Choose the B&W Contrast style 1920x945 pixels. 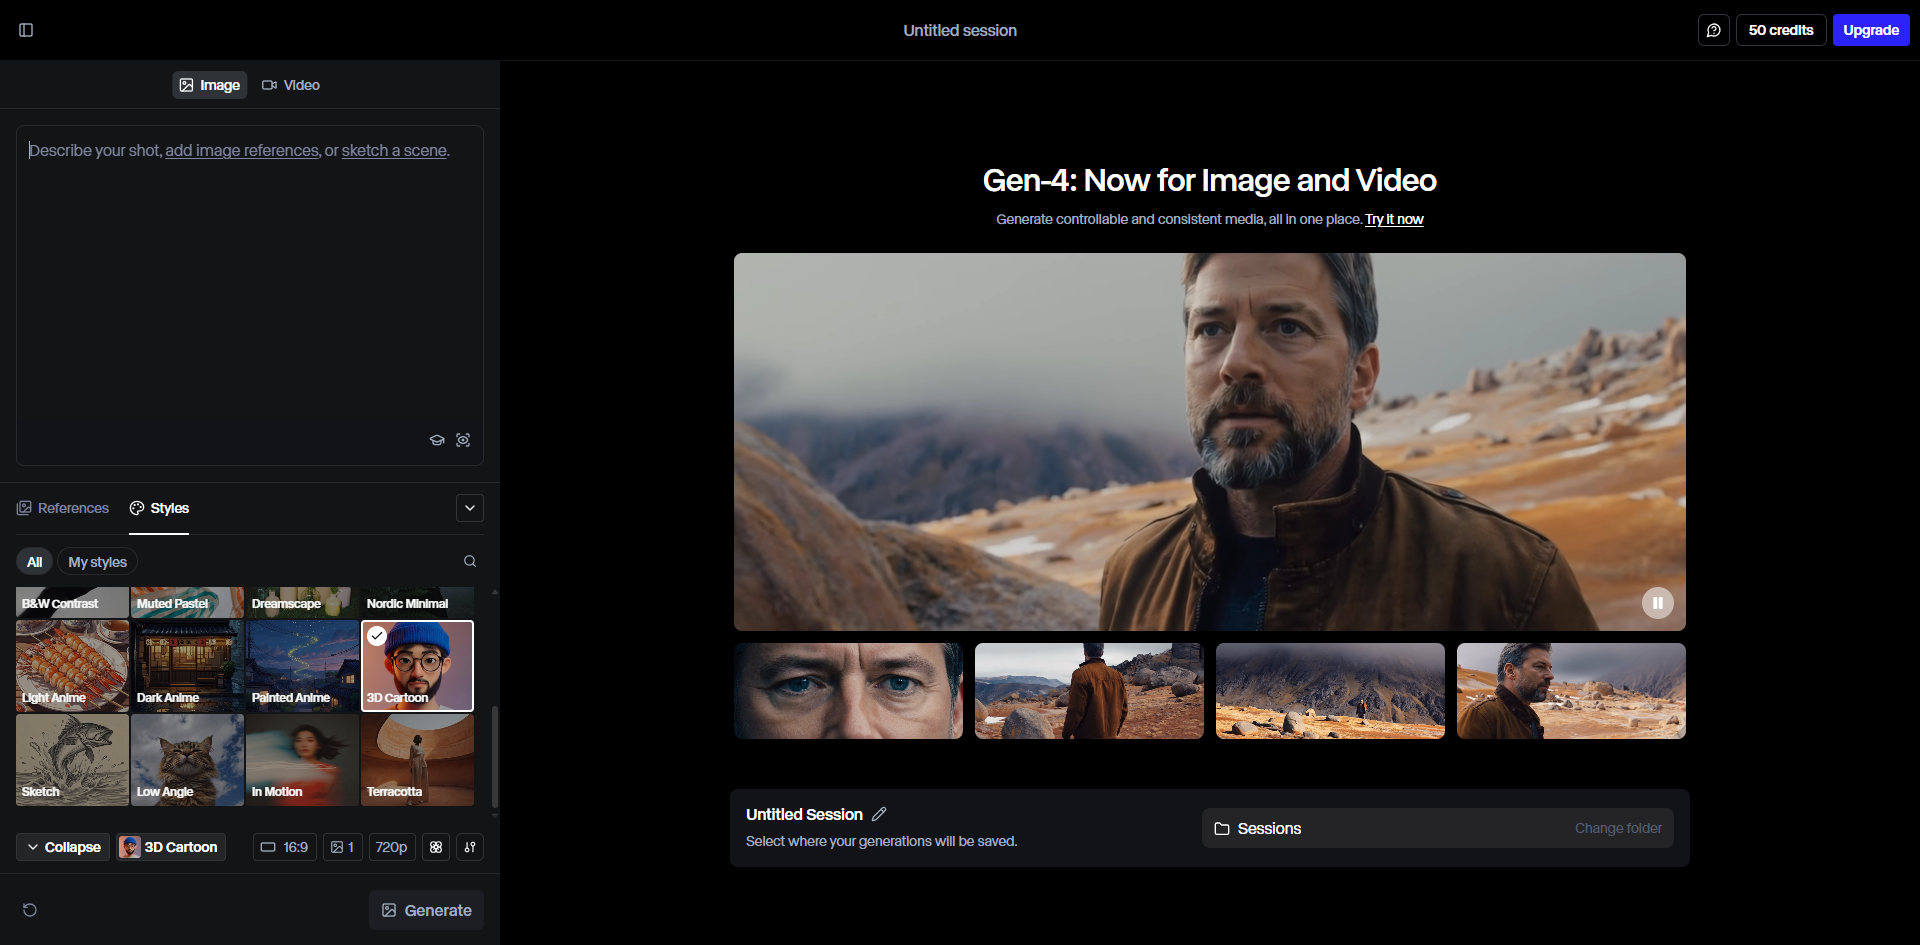tap(72, 602)
